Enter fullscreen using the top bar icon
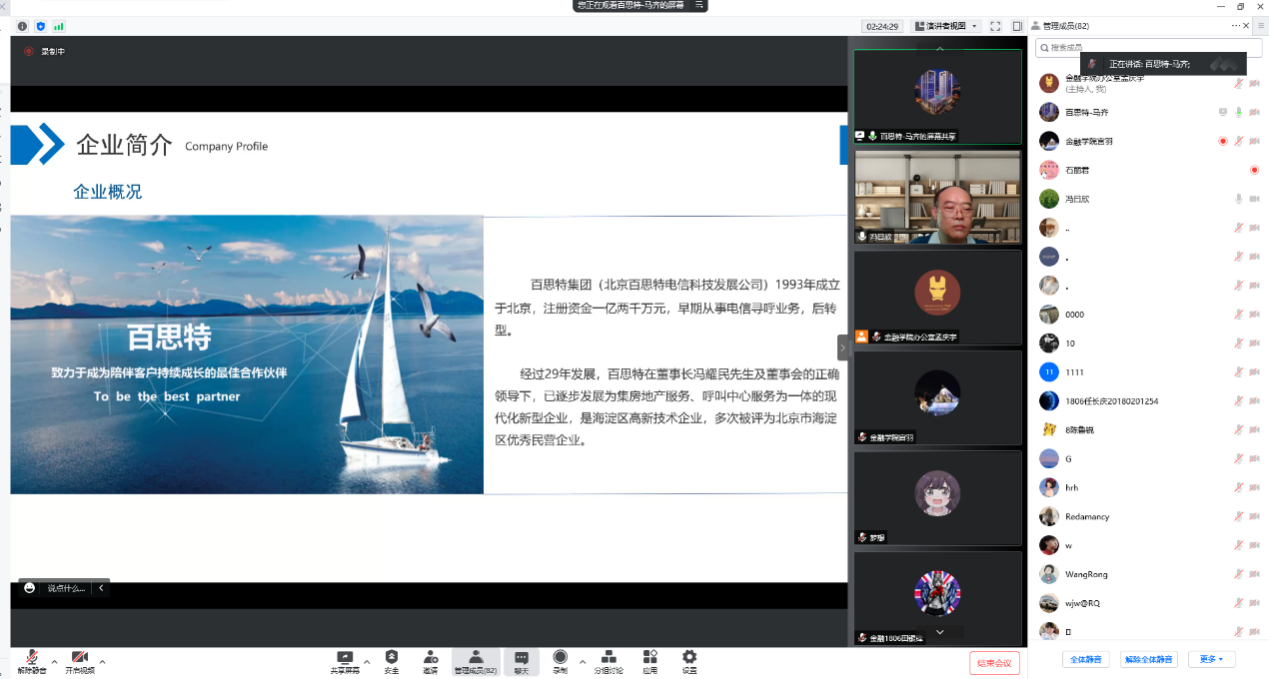1269x679 pixels. point(995,26)
